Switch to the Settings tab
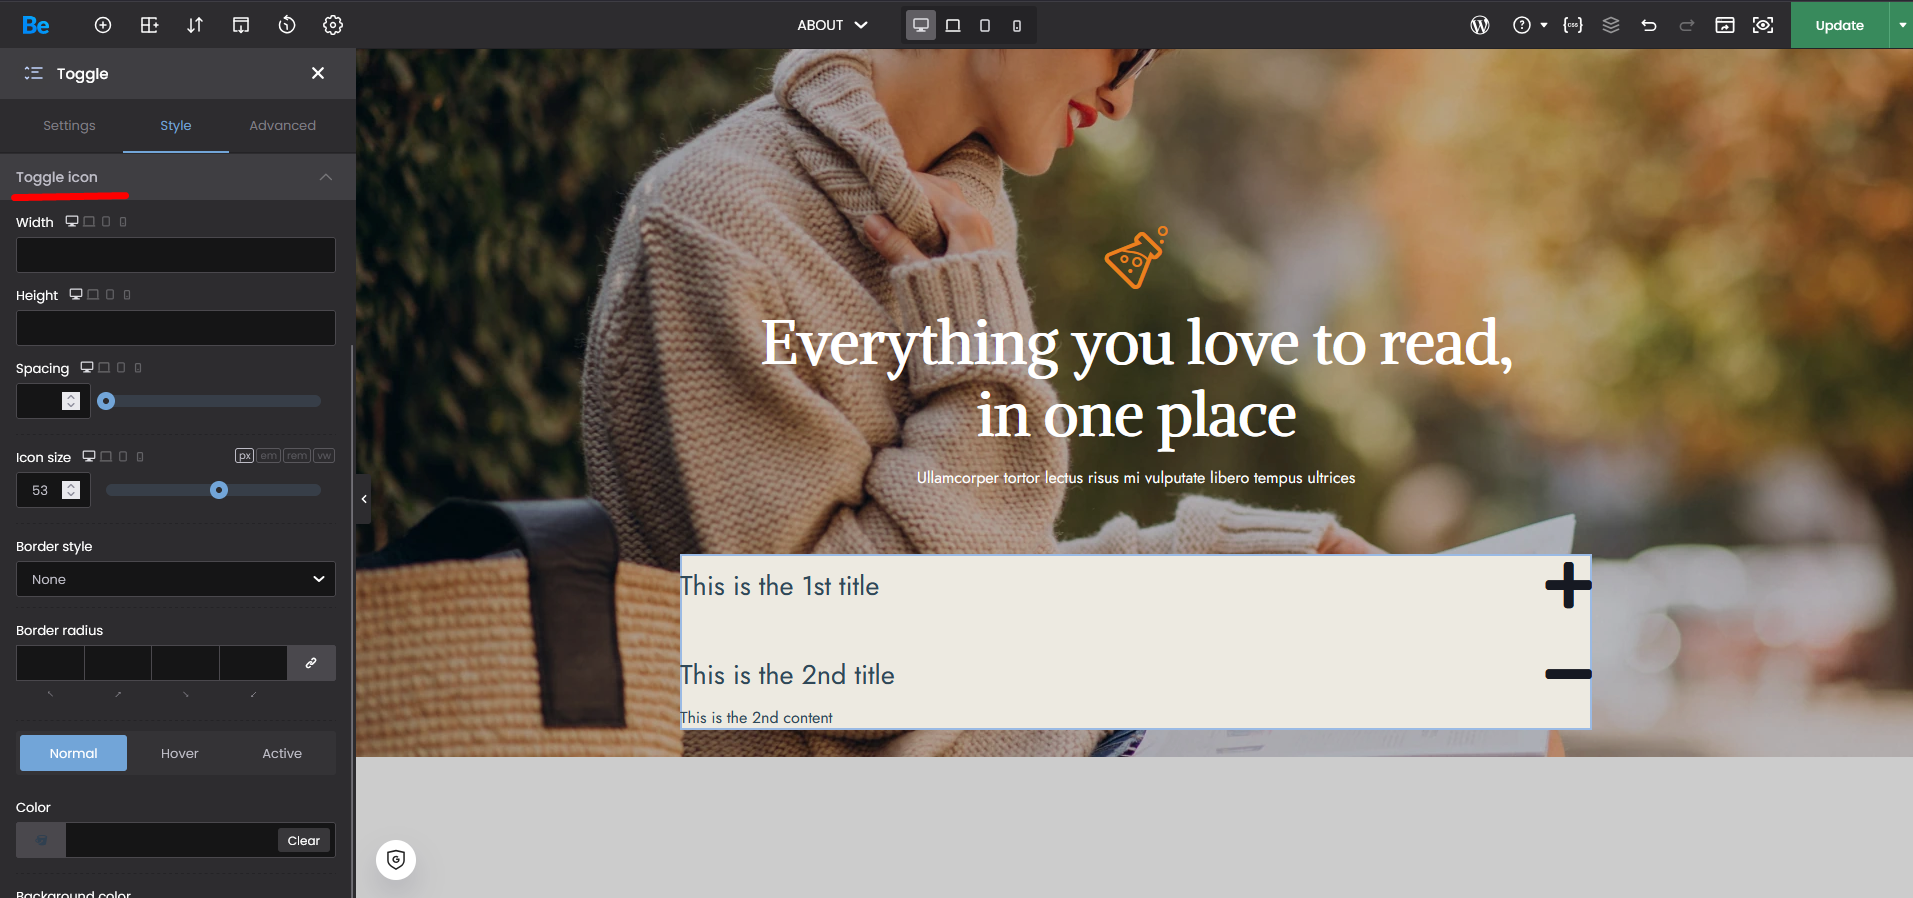This screenshot has width=1913, height=898. point(69,126)
